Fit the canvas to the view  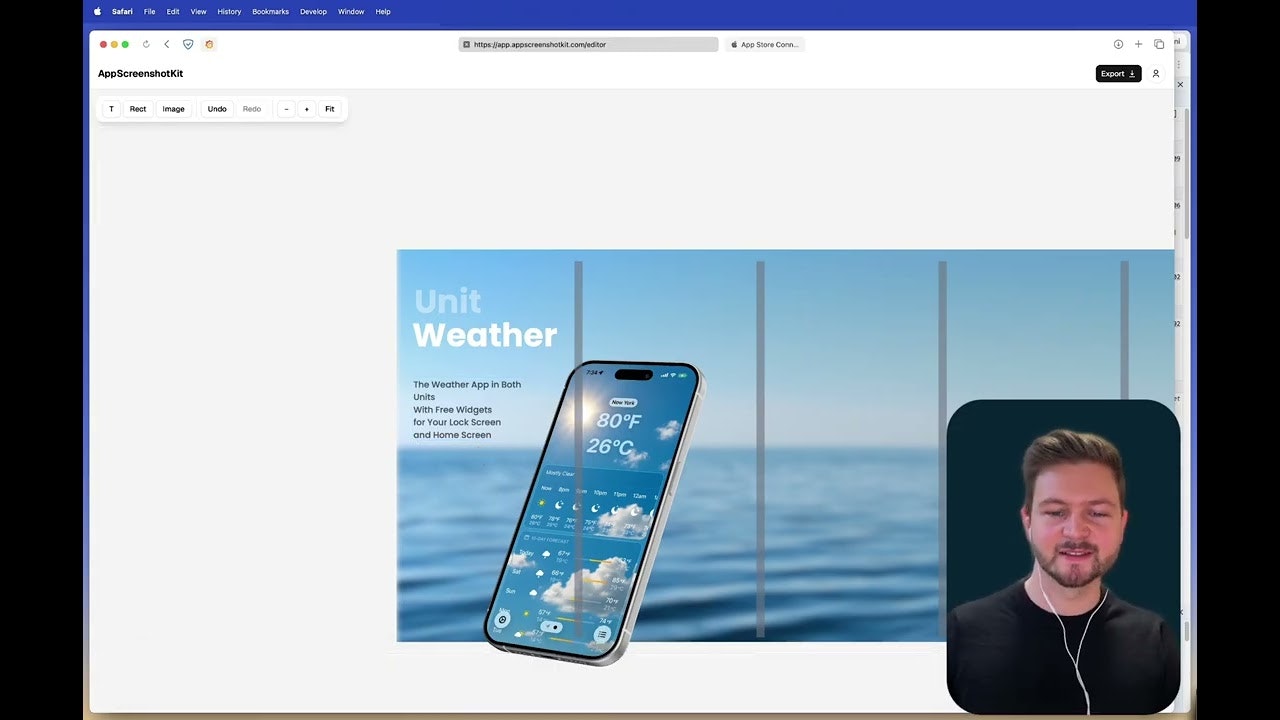(330, 108)
